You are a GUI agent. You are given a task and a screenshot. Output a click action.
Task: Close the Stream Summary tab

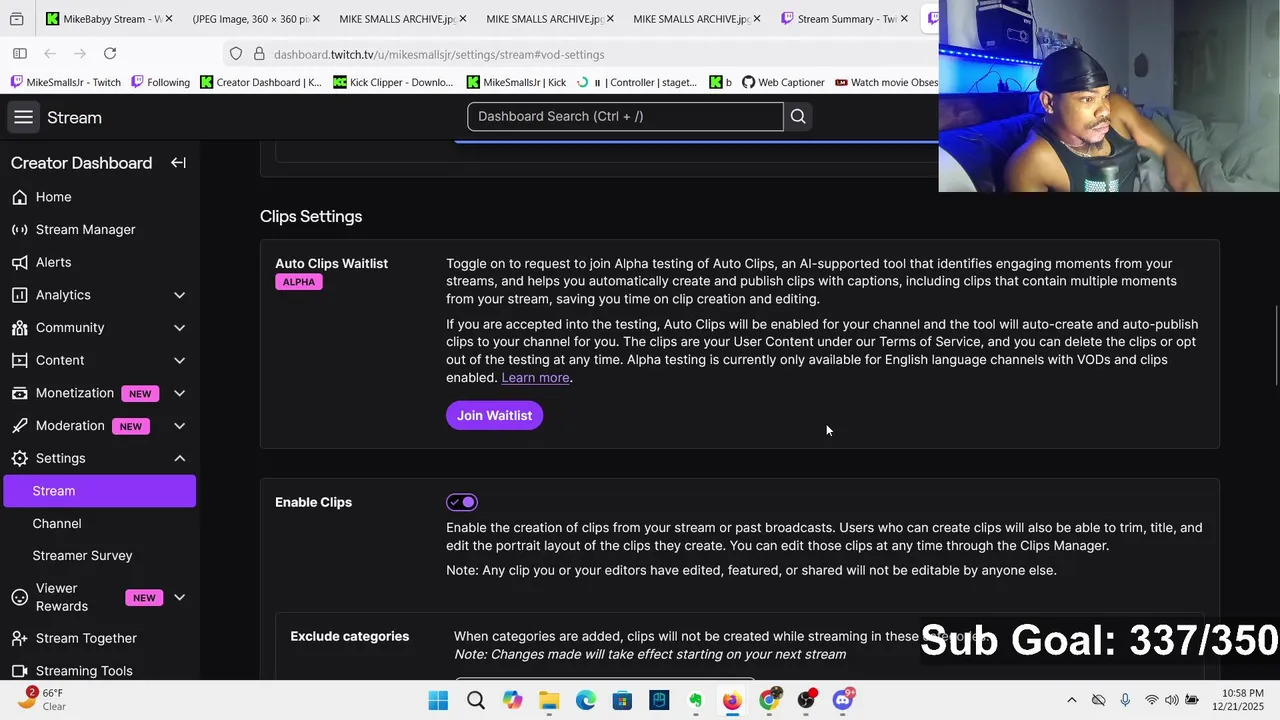tap(903, 19)
